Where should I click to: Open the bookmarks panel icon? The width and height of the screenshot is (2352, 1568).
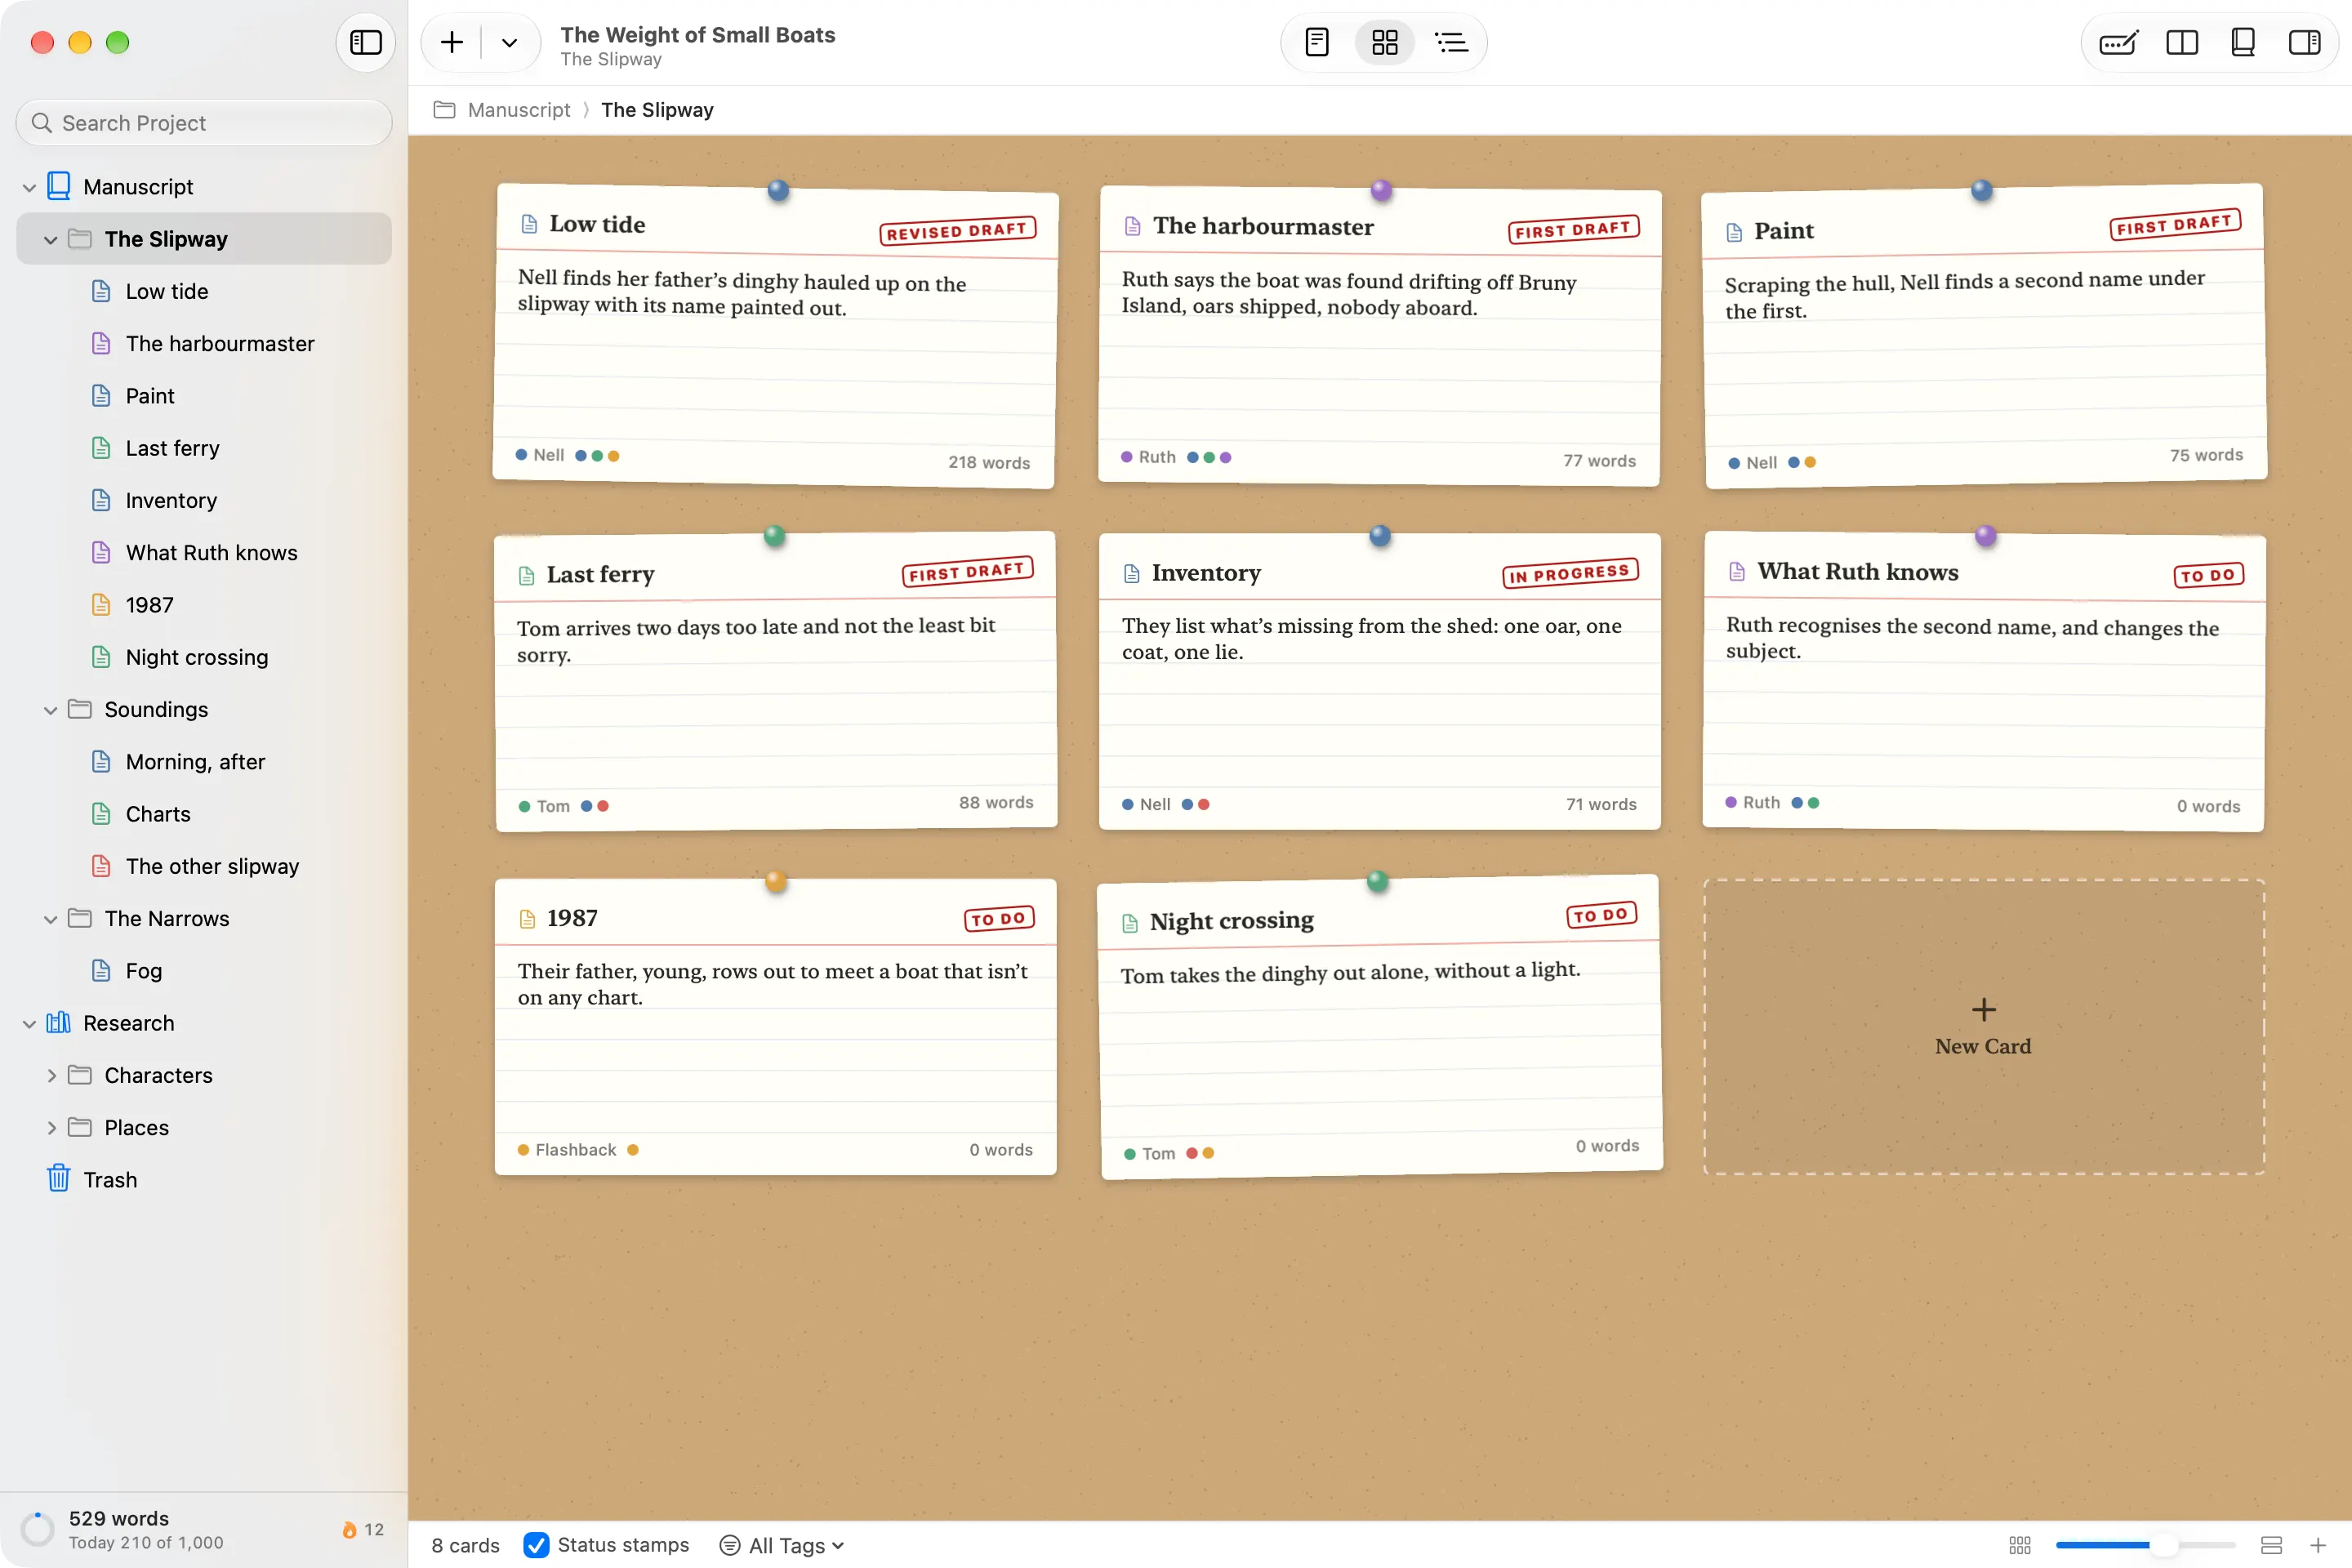click(x=2243, y=42)
